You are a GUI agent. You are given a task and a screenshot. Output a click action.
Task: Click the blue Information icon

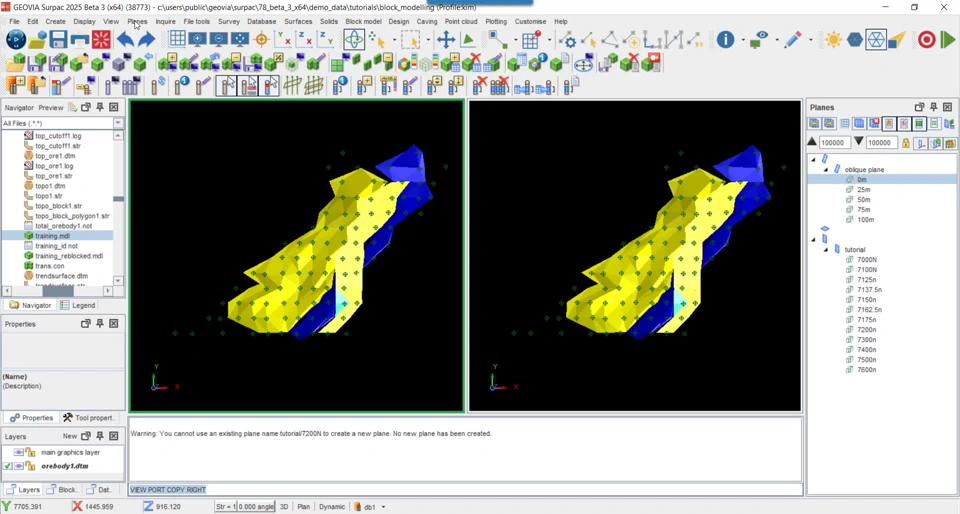pyautogui.click(x=726, y=40)
